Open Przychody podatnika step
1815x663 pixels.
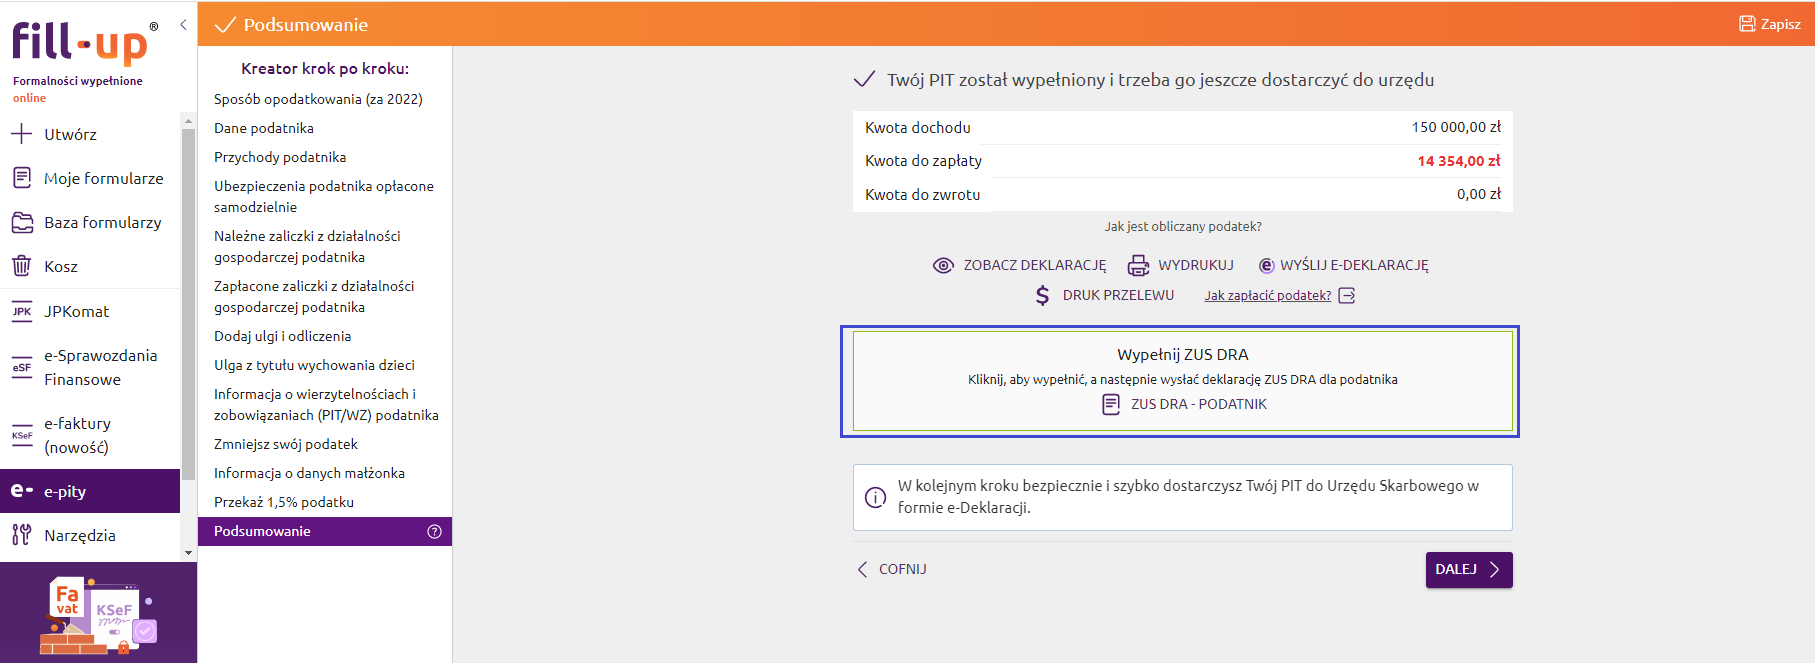click(280, 157)
